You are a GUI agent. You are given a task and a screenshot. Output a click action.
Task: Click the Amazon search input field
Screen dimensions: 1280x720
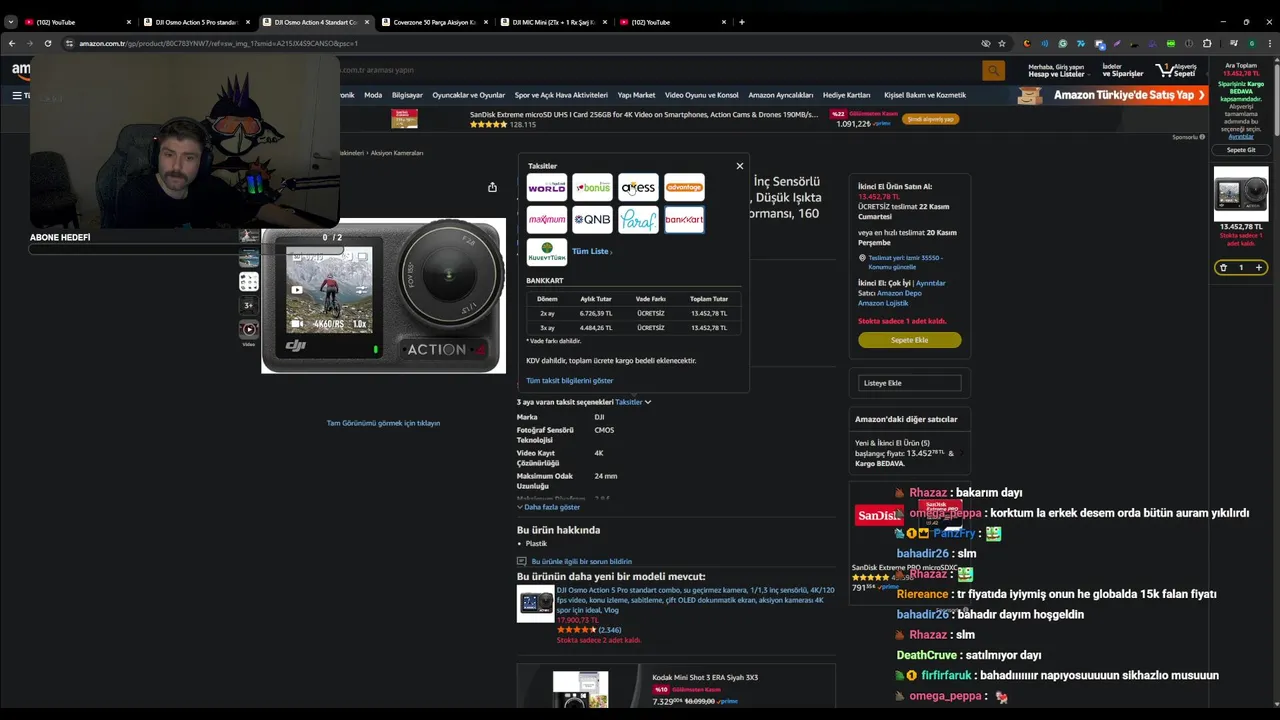(x=660, y=70)
